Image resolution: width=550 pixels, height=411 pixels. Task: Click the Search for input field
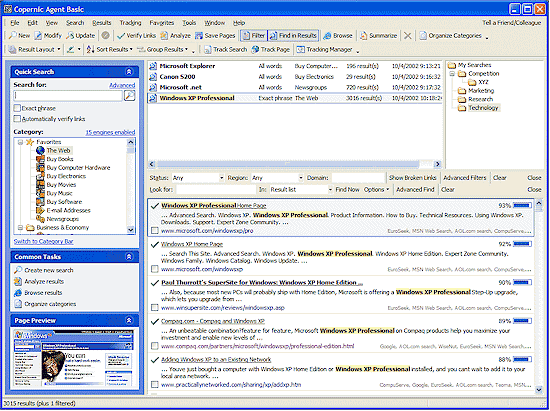click(68, 95)
